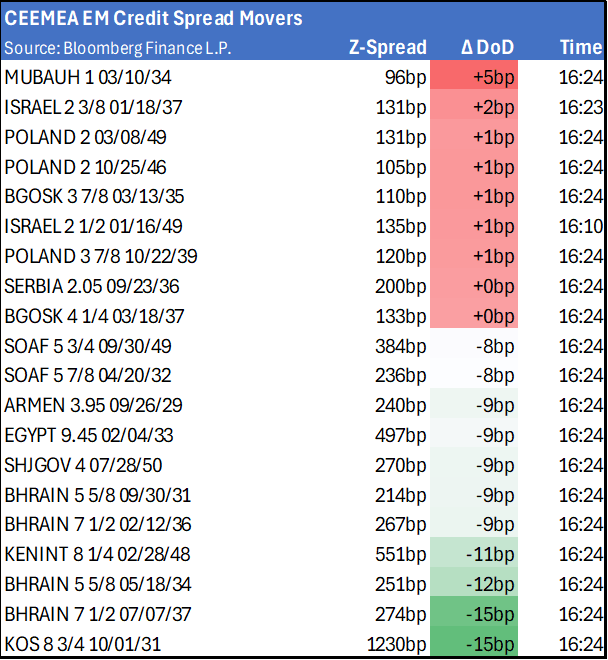Click the 1230bp Z-Spread value
608x660 pixels.
point(398,643)
